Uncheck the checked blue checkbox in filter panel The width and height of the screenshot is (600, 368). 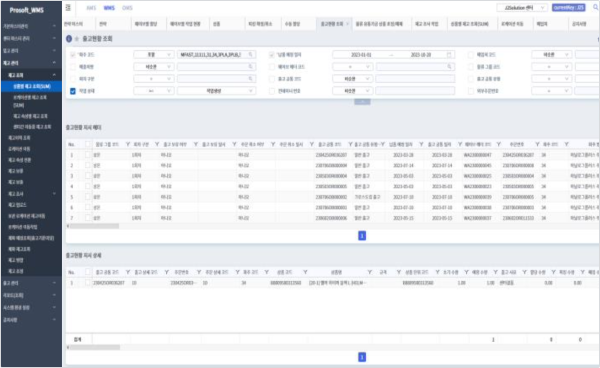(73, 91)
